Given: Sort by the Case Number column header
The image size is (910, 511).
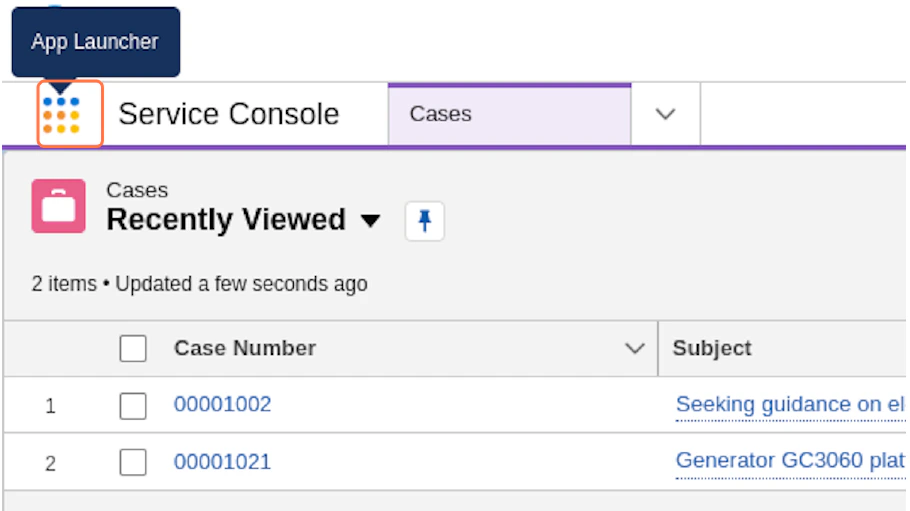Looking at the screenshot, I should point(245,348).
